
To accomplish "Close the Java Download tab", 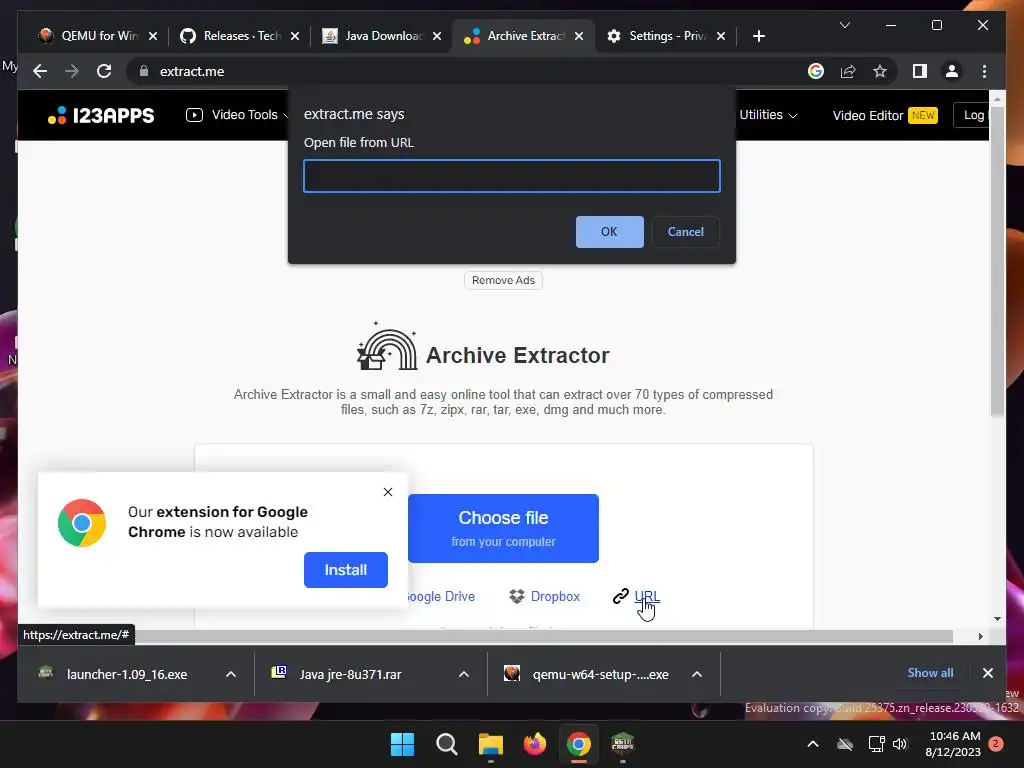I will [x=437, y=36].
